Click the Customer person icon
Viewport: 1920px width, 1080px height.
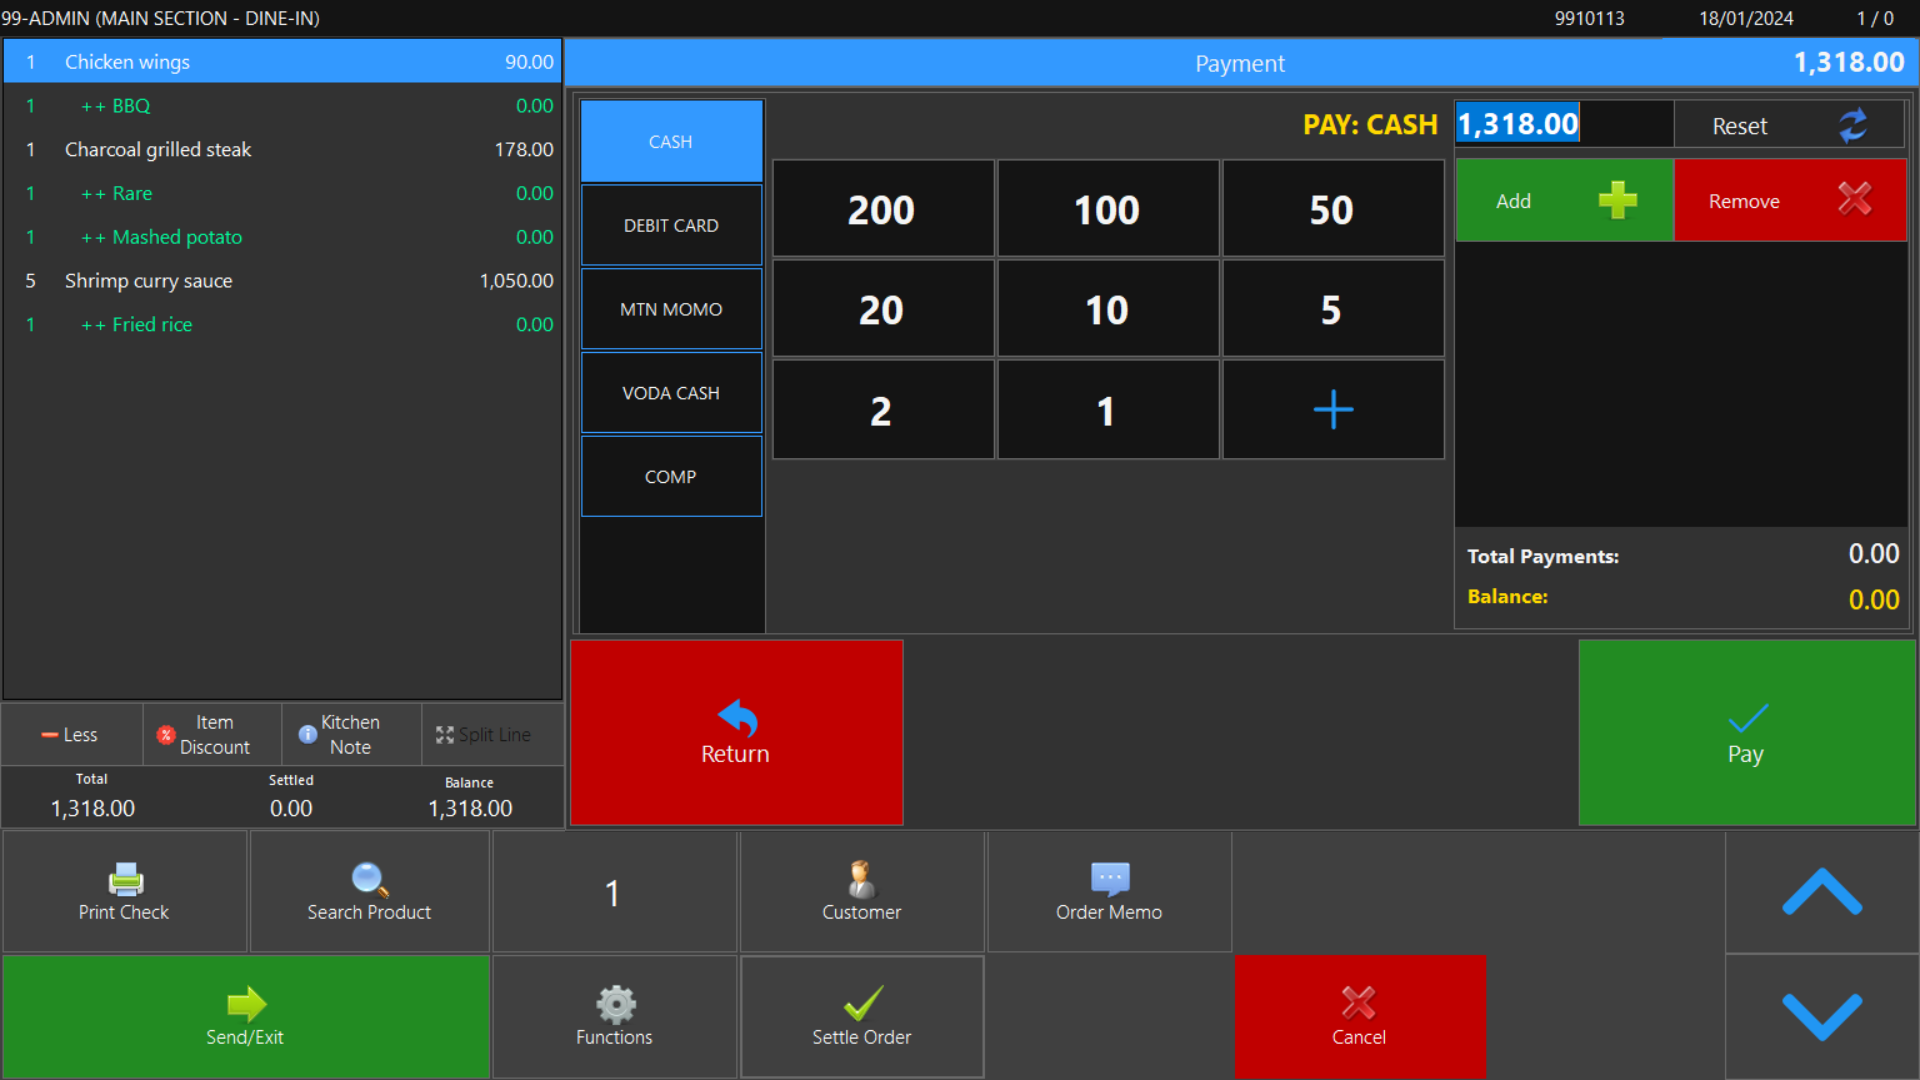(861, 879)
